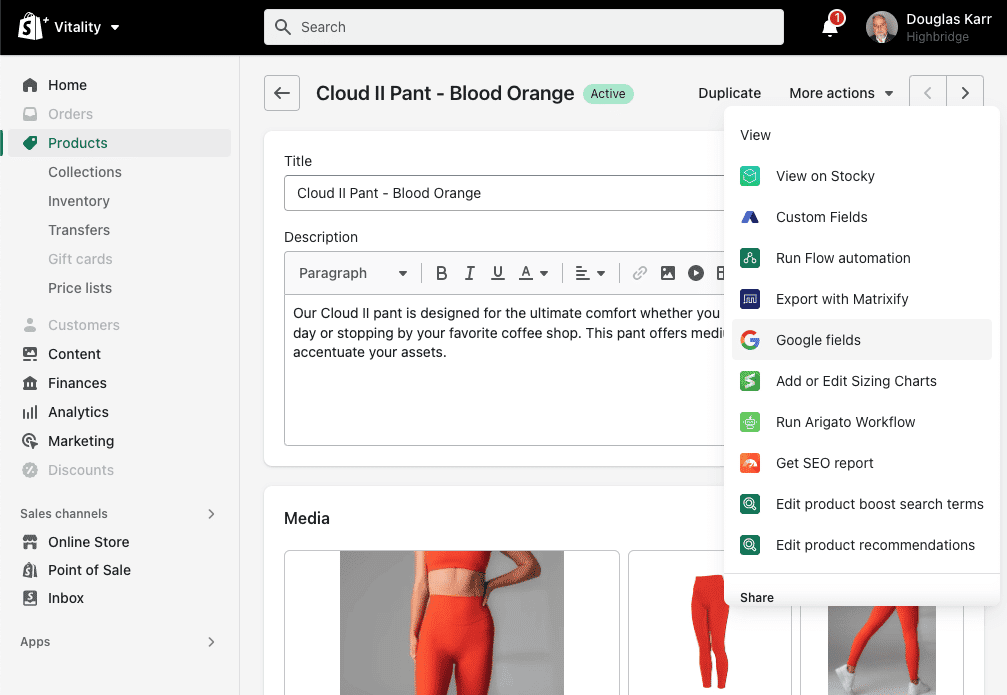
Task: Go to next product with right chevron
Action: click(965, 93)
